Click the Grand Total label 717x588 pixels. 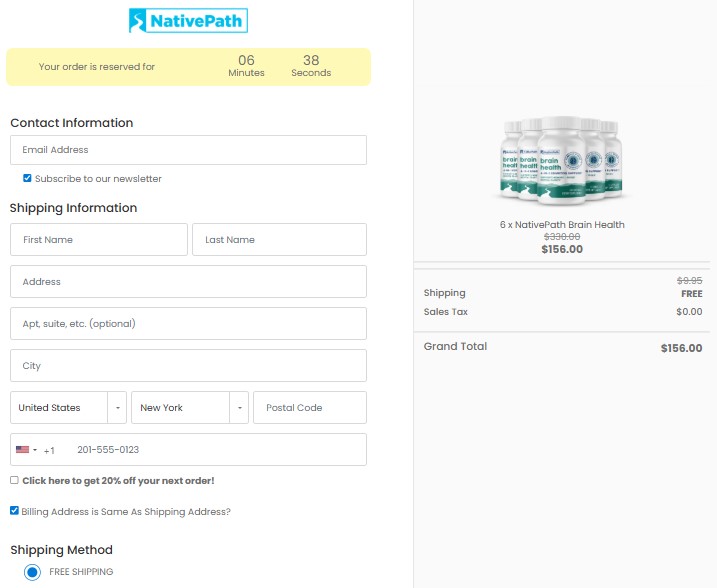(x=455, y=346)
